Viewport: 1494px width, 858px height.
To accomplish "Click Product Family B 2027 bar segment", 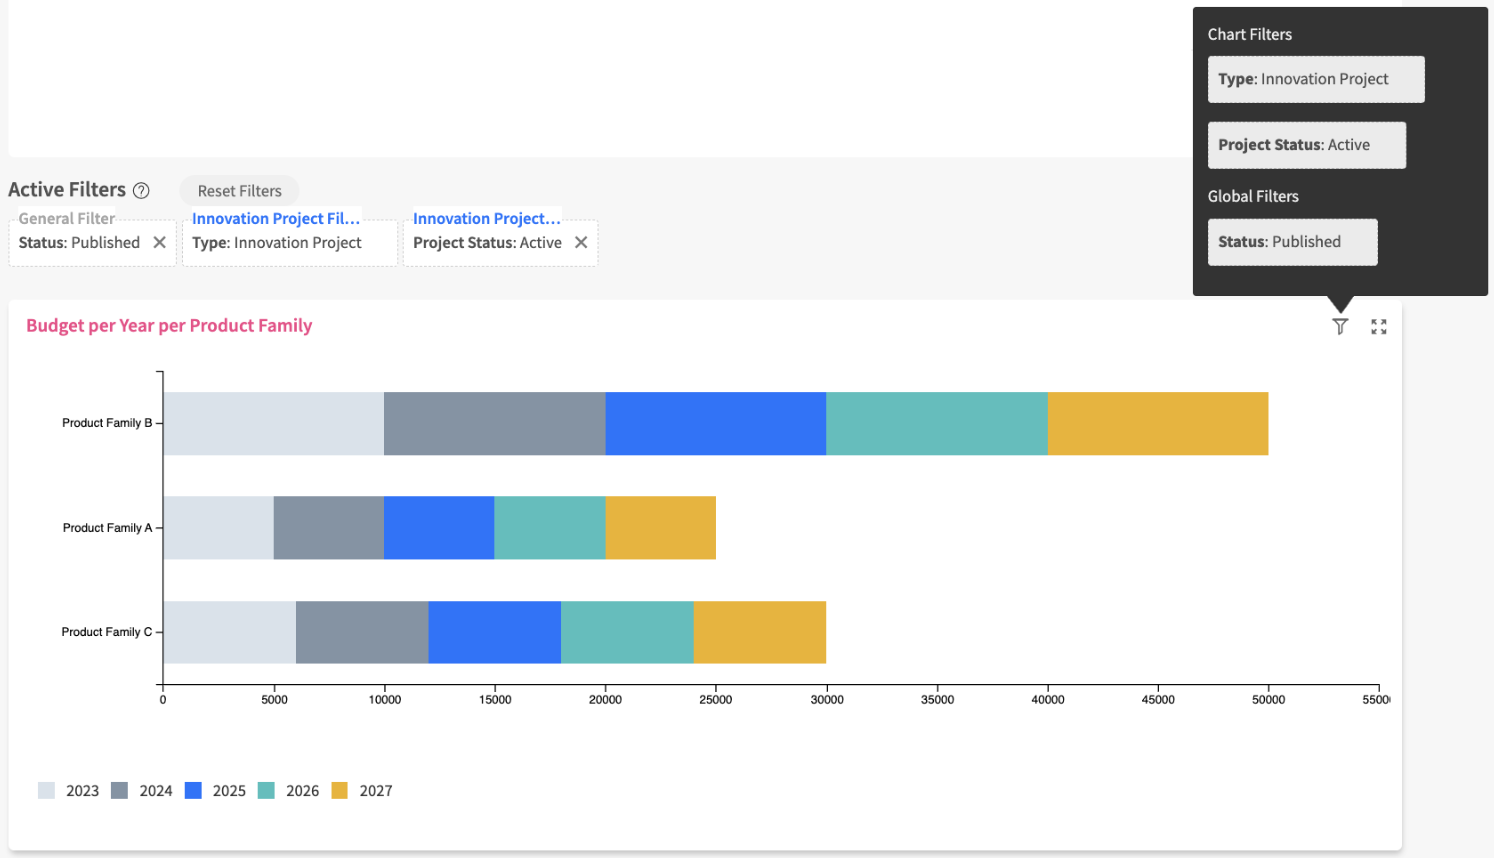I will (1157, 424).
